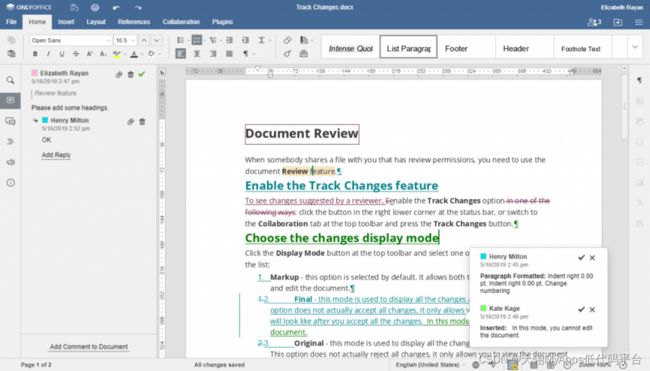Toggle italic formatting

click(49, 54)
